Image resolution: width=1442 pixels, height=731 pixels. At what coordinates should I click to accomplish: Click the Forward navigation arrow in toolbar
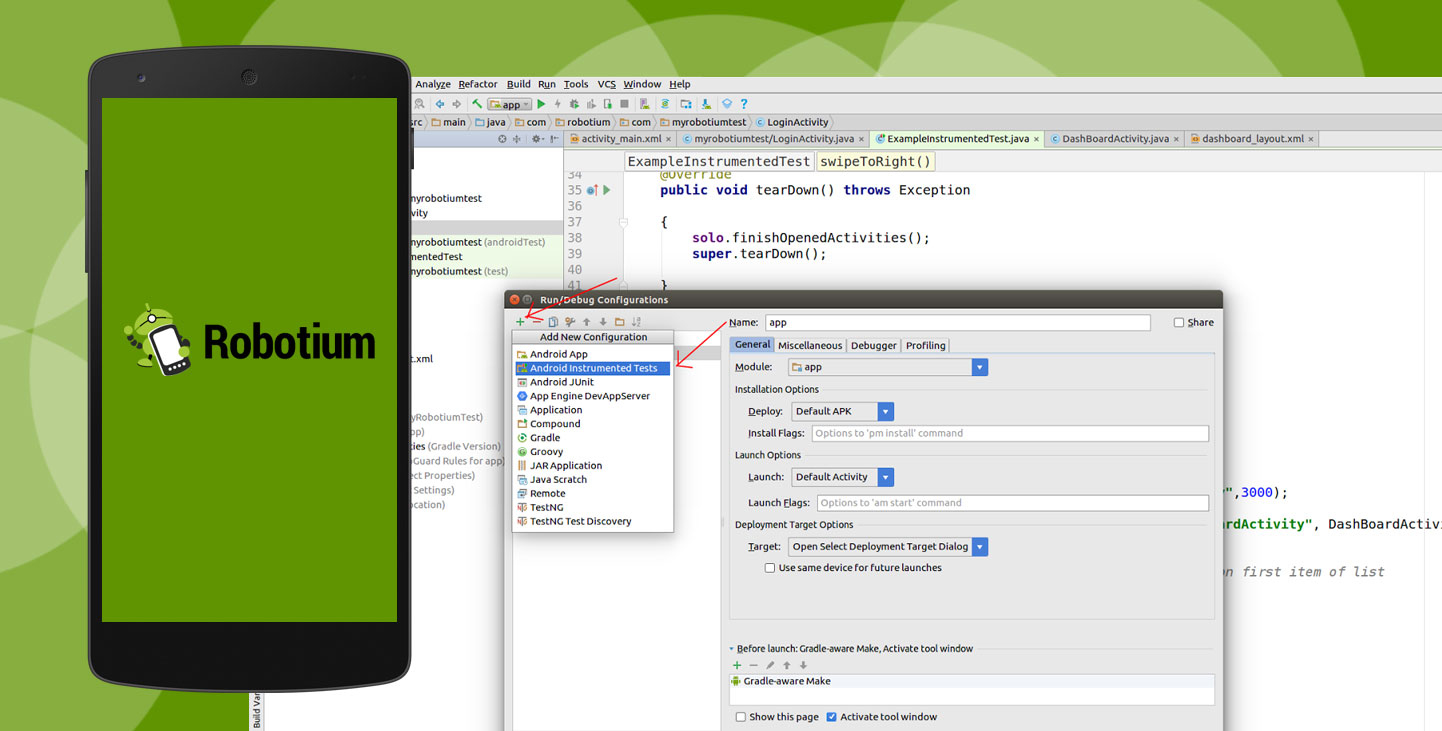click(x=457, y=104)
